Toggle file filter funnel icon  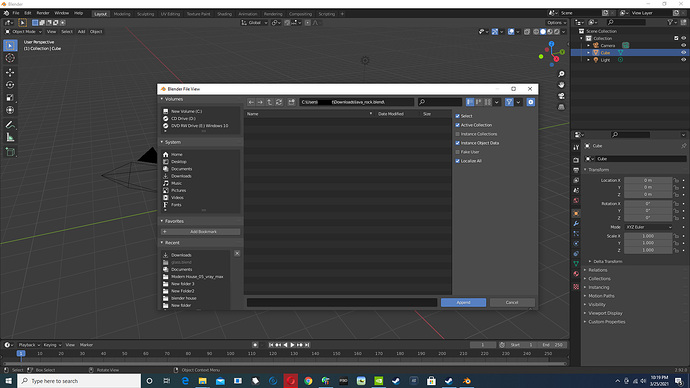[x=509, y=102]
